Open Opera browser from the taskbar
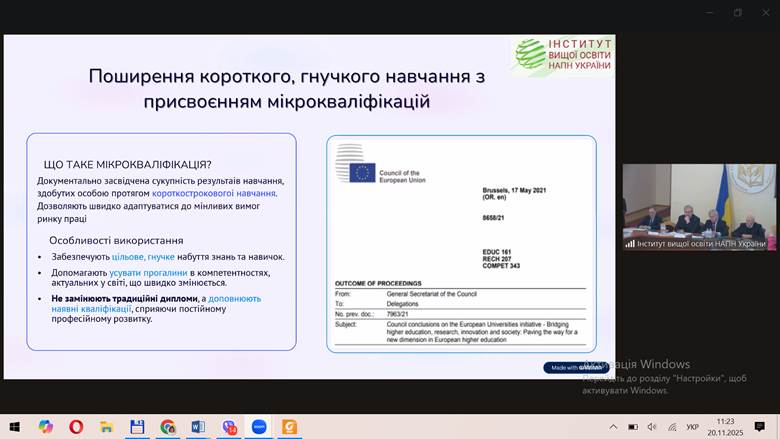This screenshot has width=780, height=439. click(76, 427)
